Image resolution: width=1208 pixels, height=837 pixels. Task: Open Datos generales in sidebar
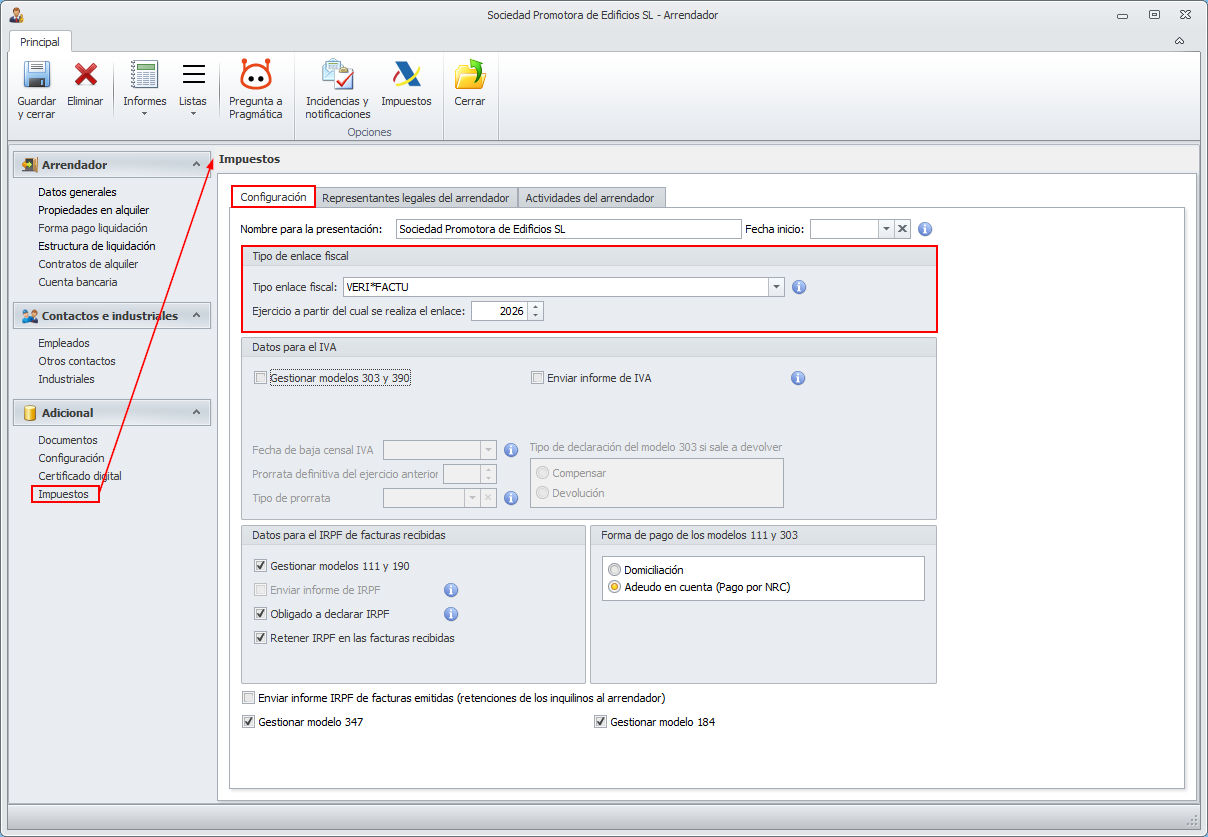pyautogui.click(x=77, y=192)
